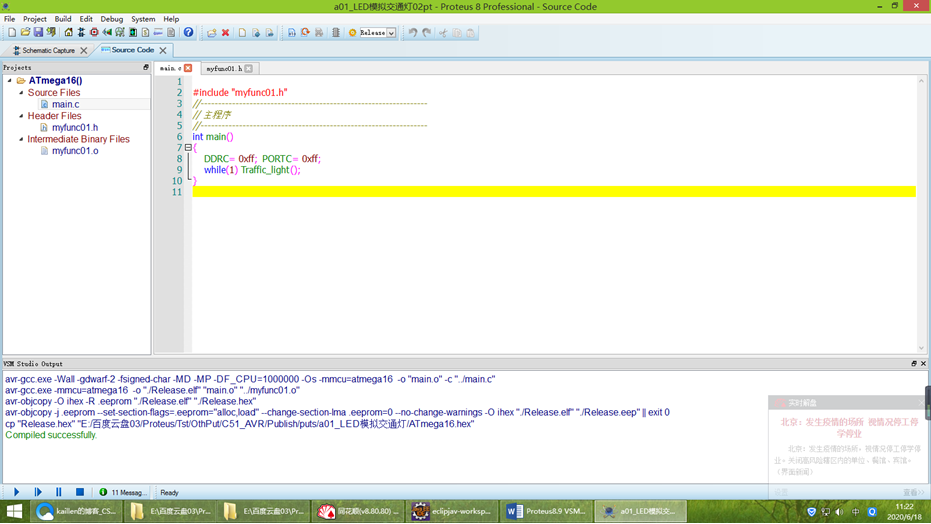Start simulation with the Play button
Screen dimensions: 931x524
(17, 492)
